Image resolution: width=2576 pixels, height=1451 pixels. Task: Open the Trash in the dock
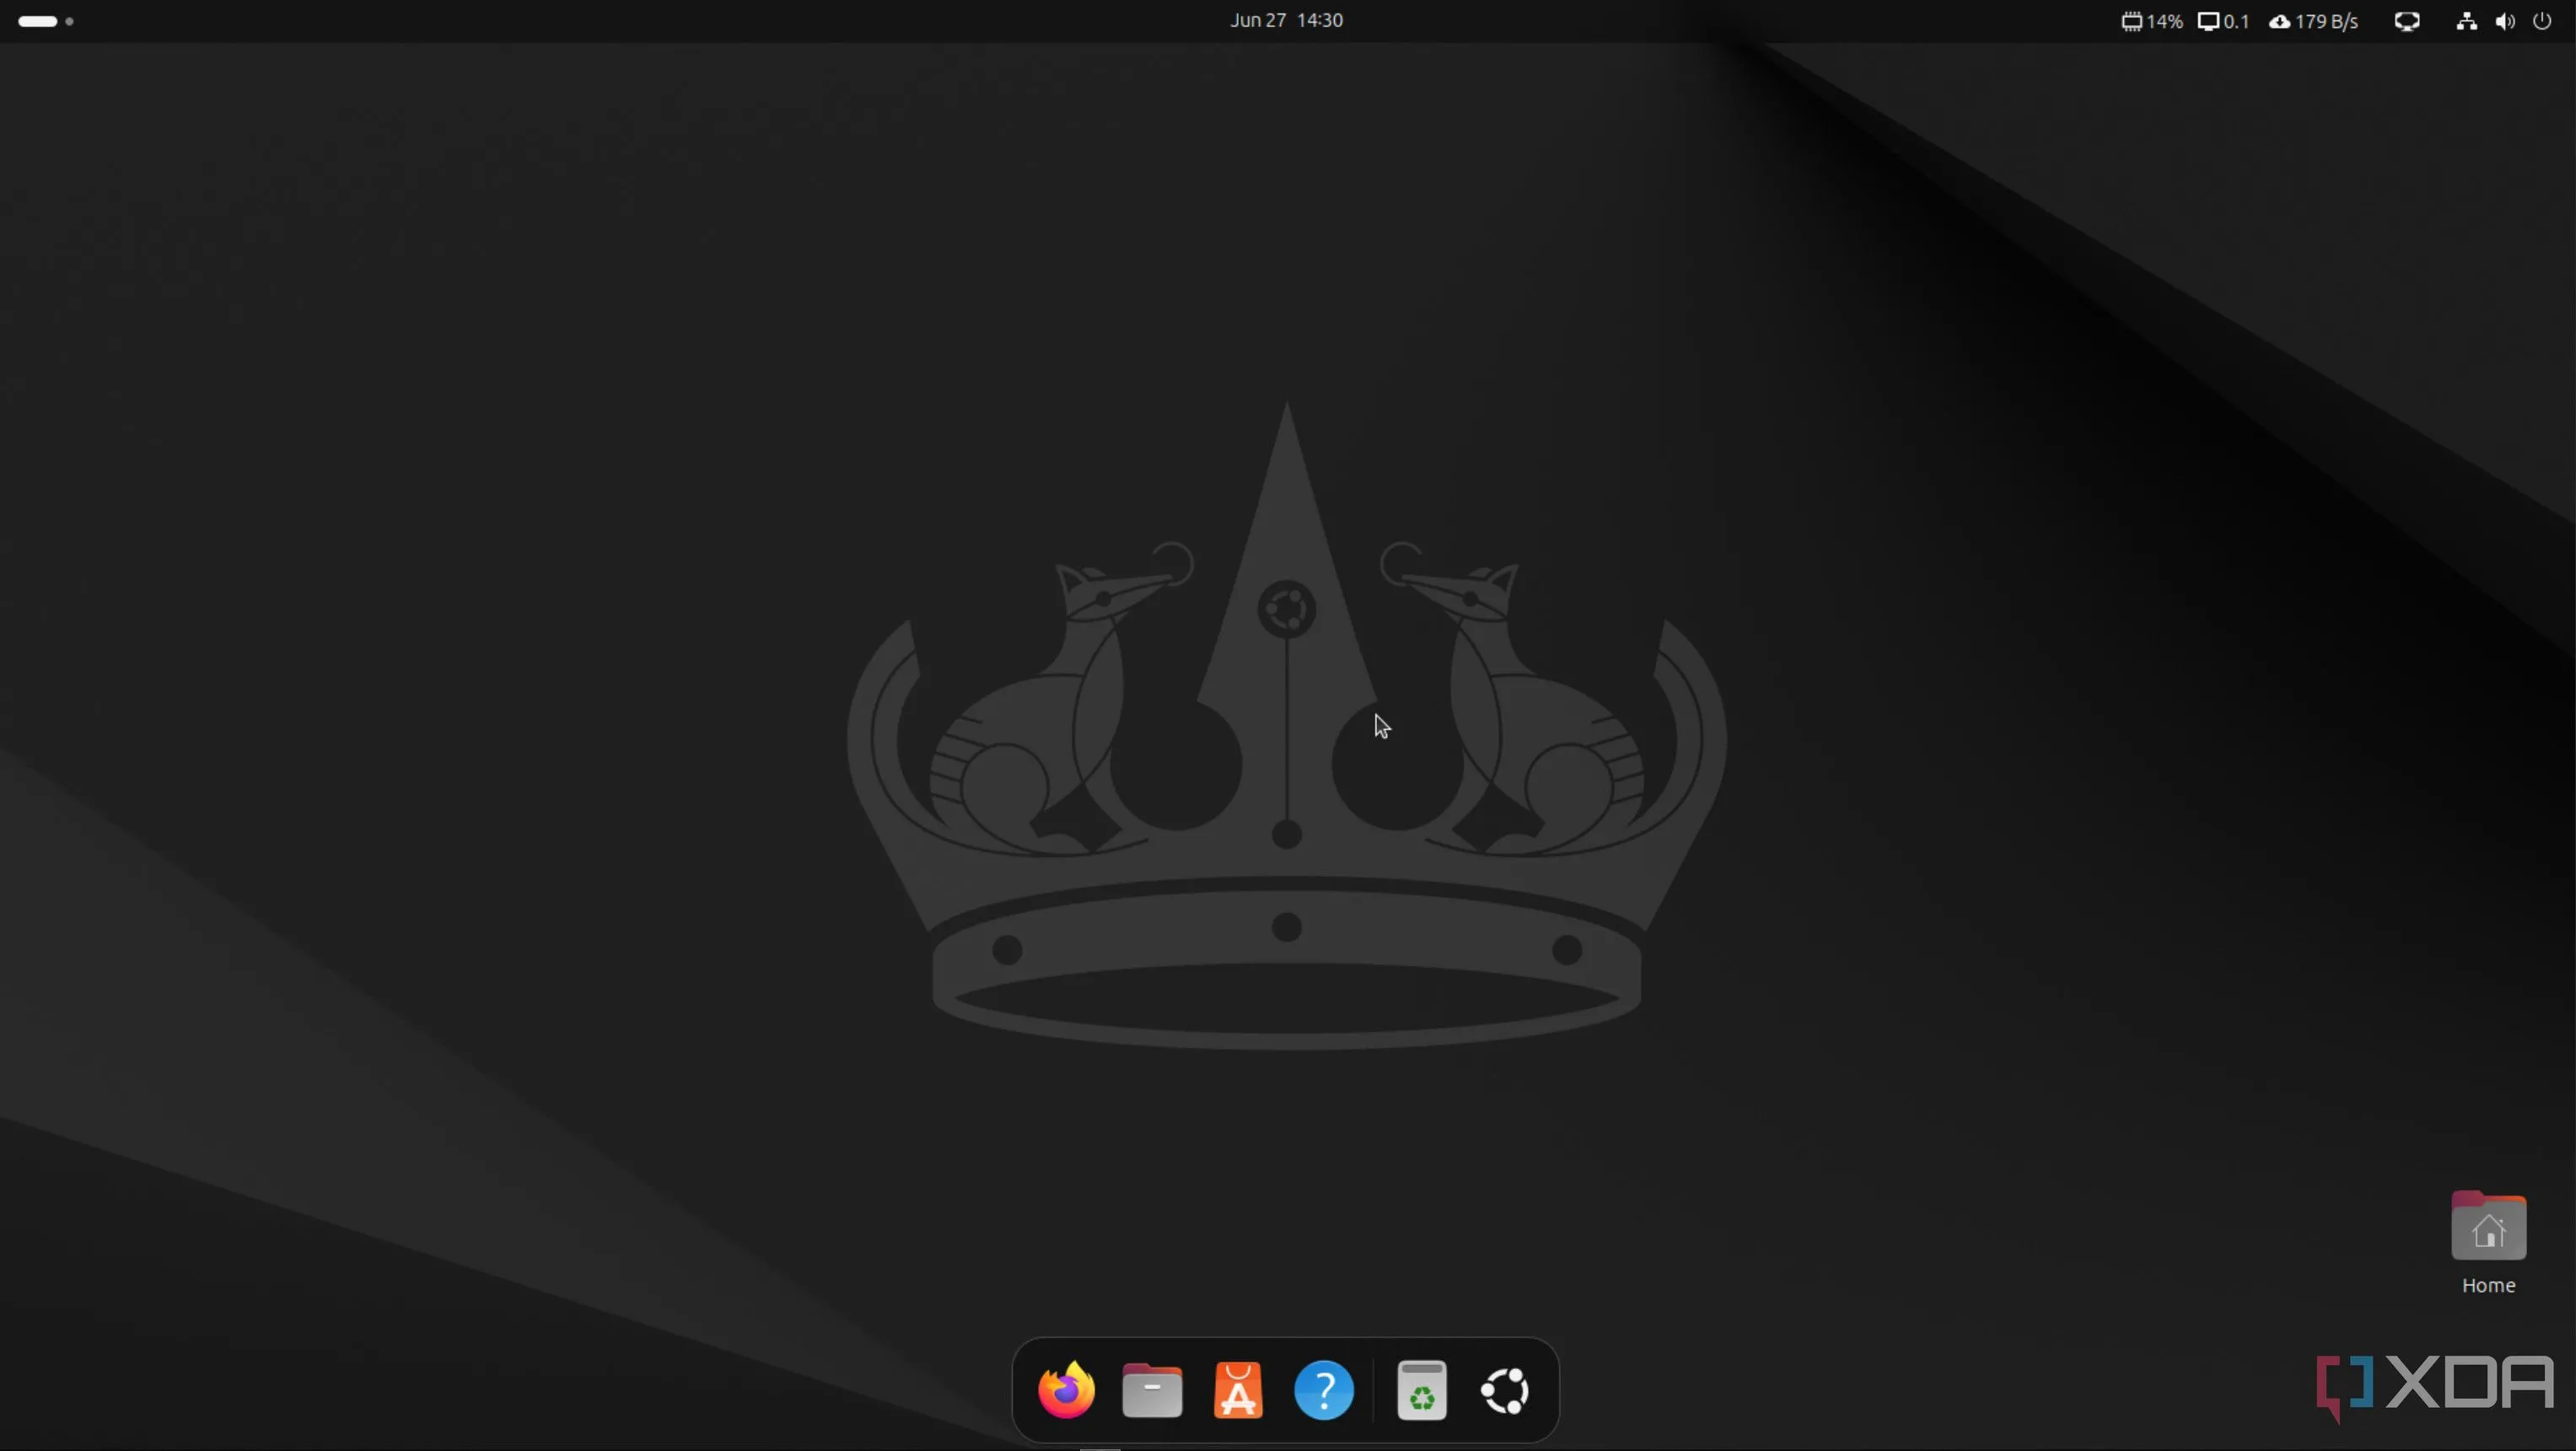click(x=1422, y=1390)
